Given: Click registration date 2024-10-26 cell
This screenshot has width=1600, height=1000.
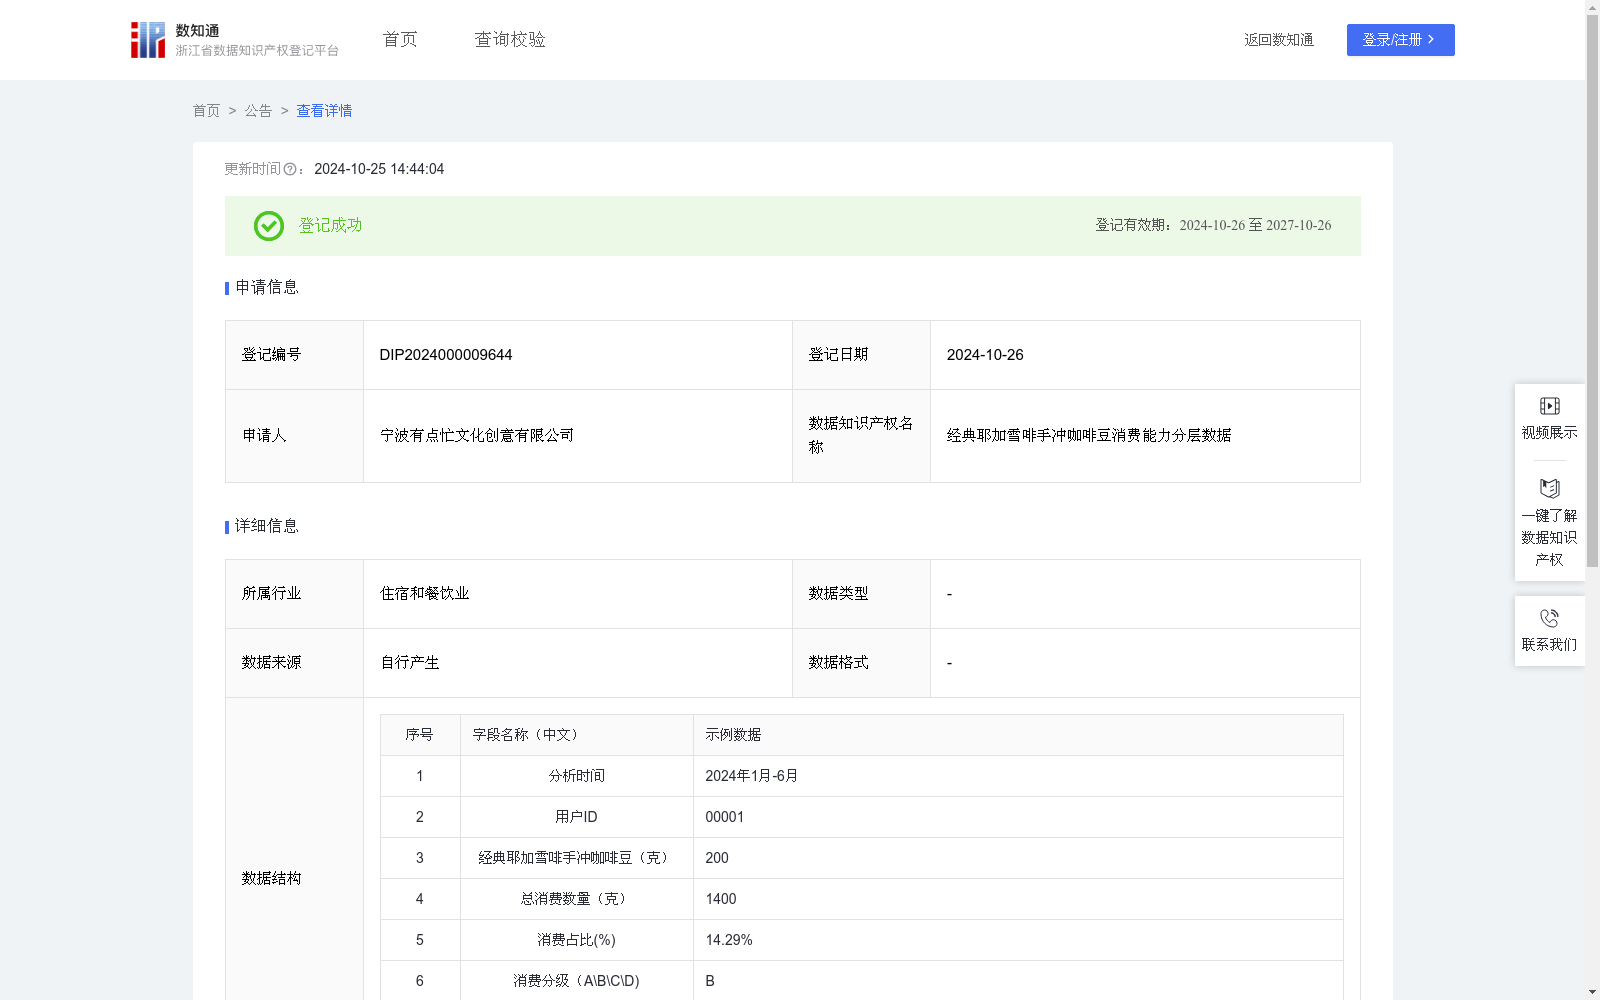Looking at the screenshot, I should (x=1145, y=355).
